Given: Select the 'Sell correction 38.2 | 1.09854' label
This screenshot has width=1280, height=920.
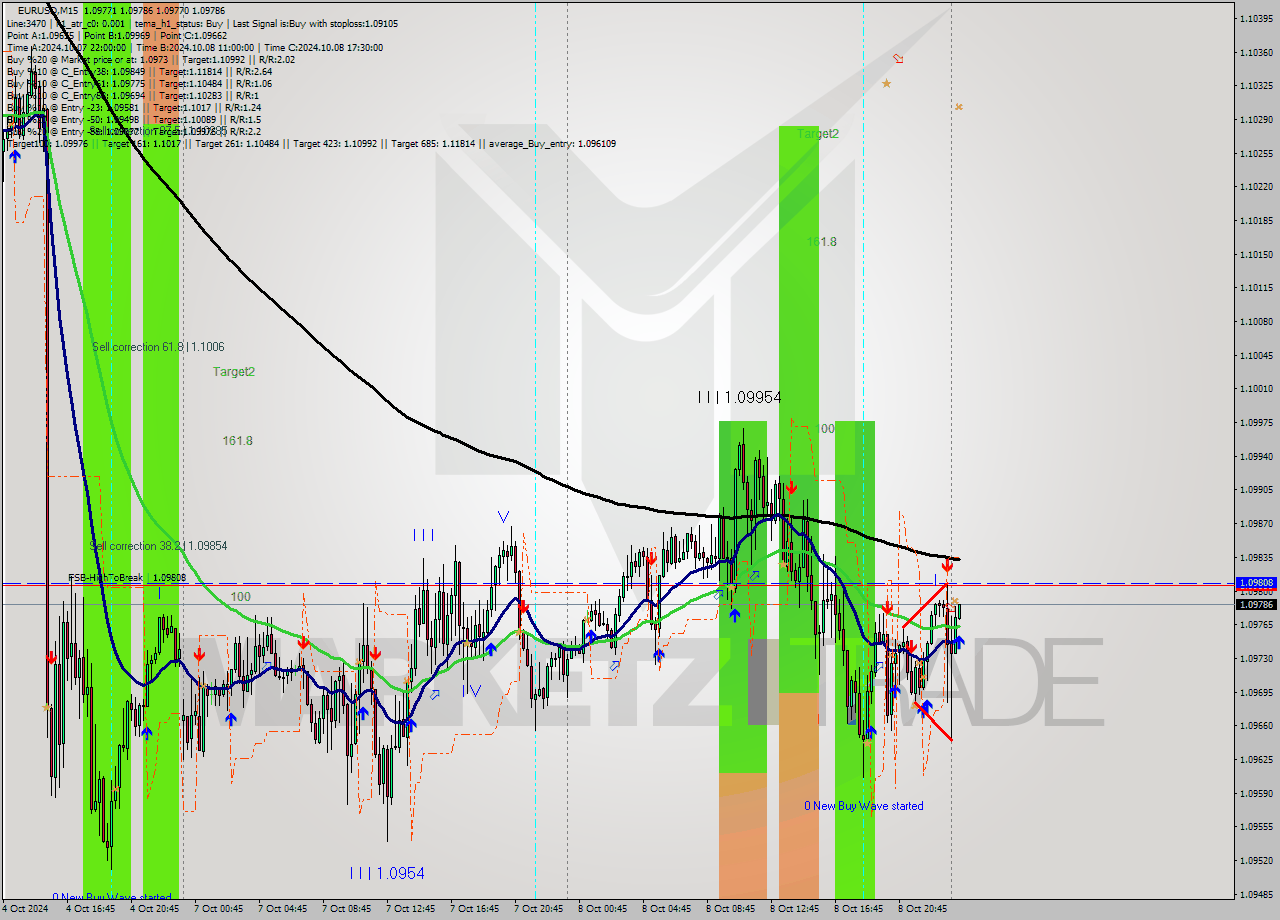Looking at the screenshot, I should coord(159,546).
